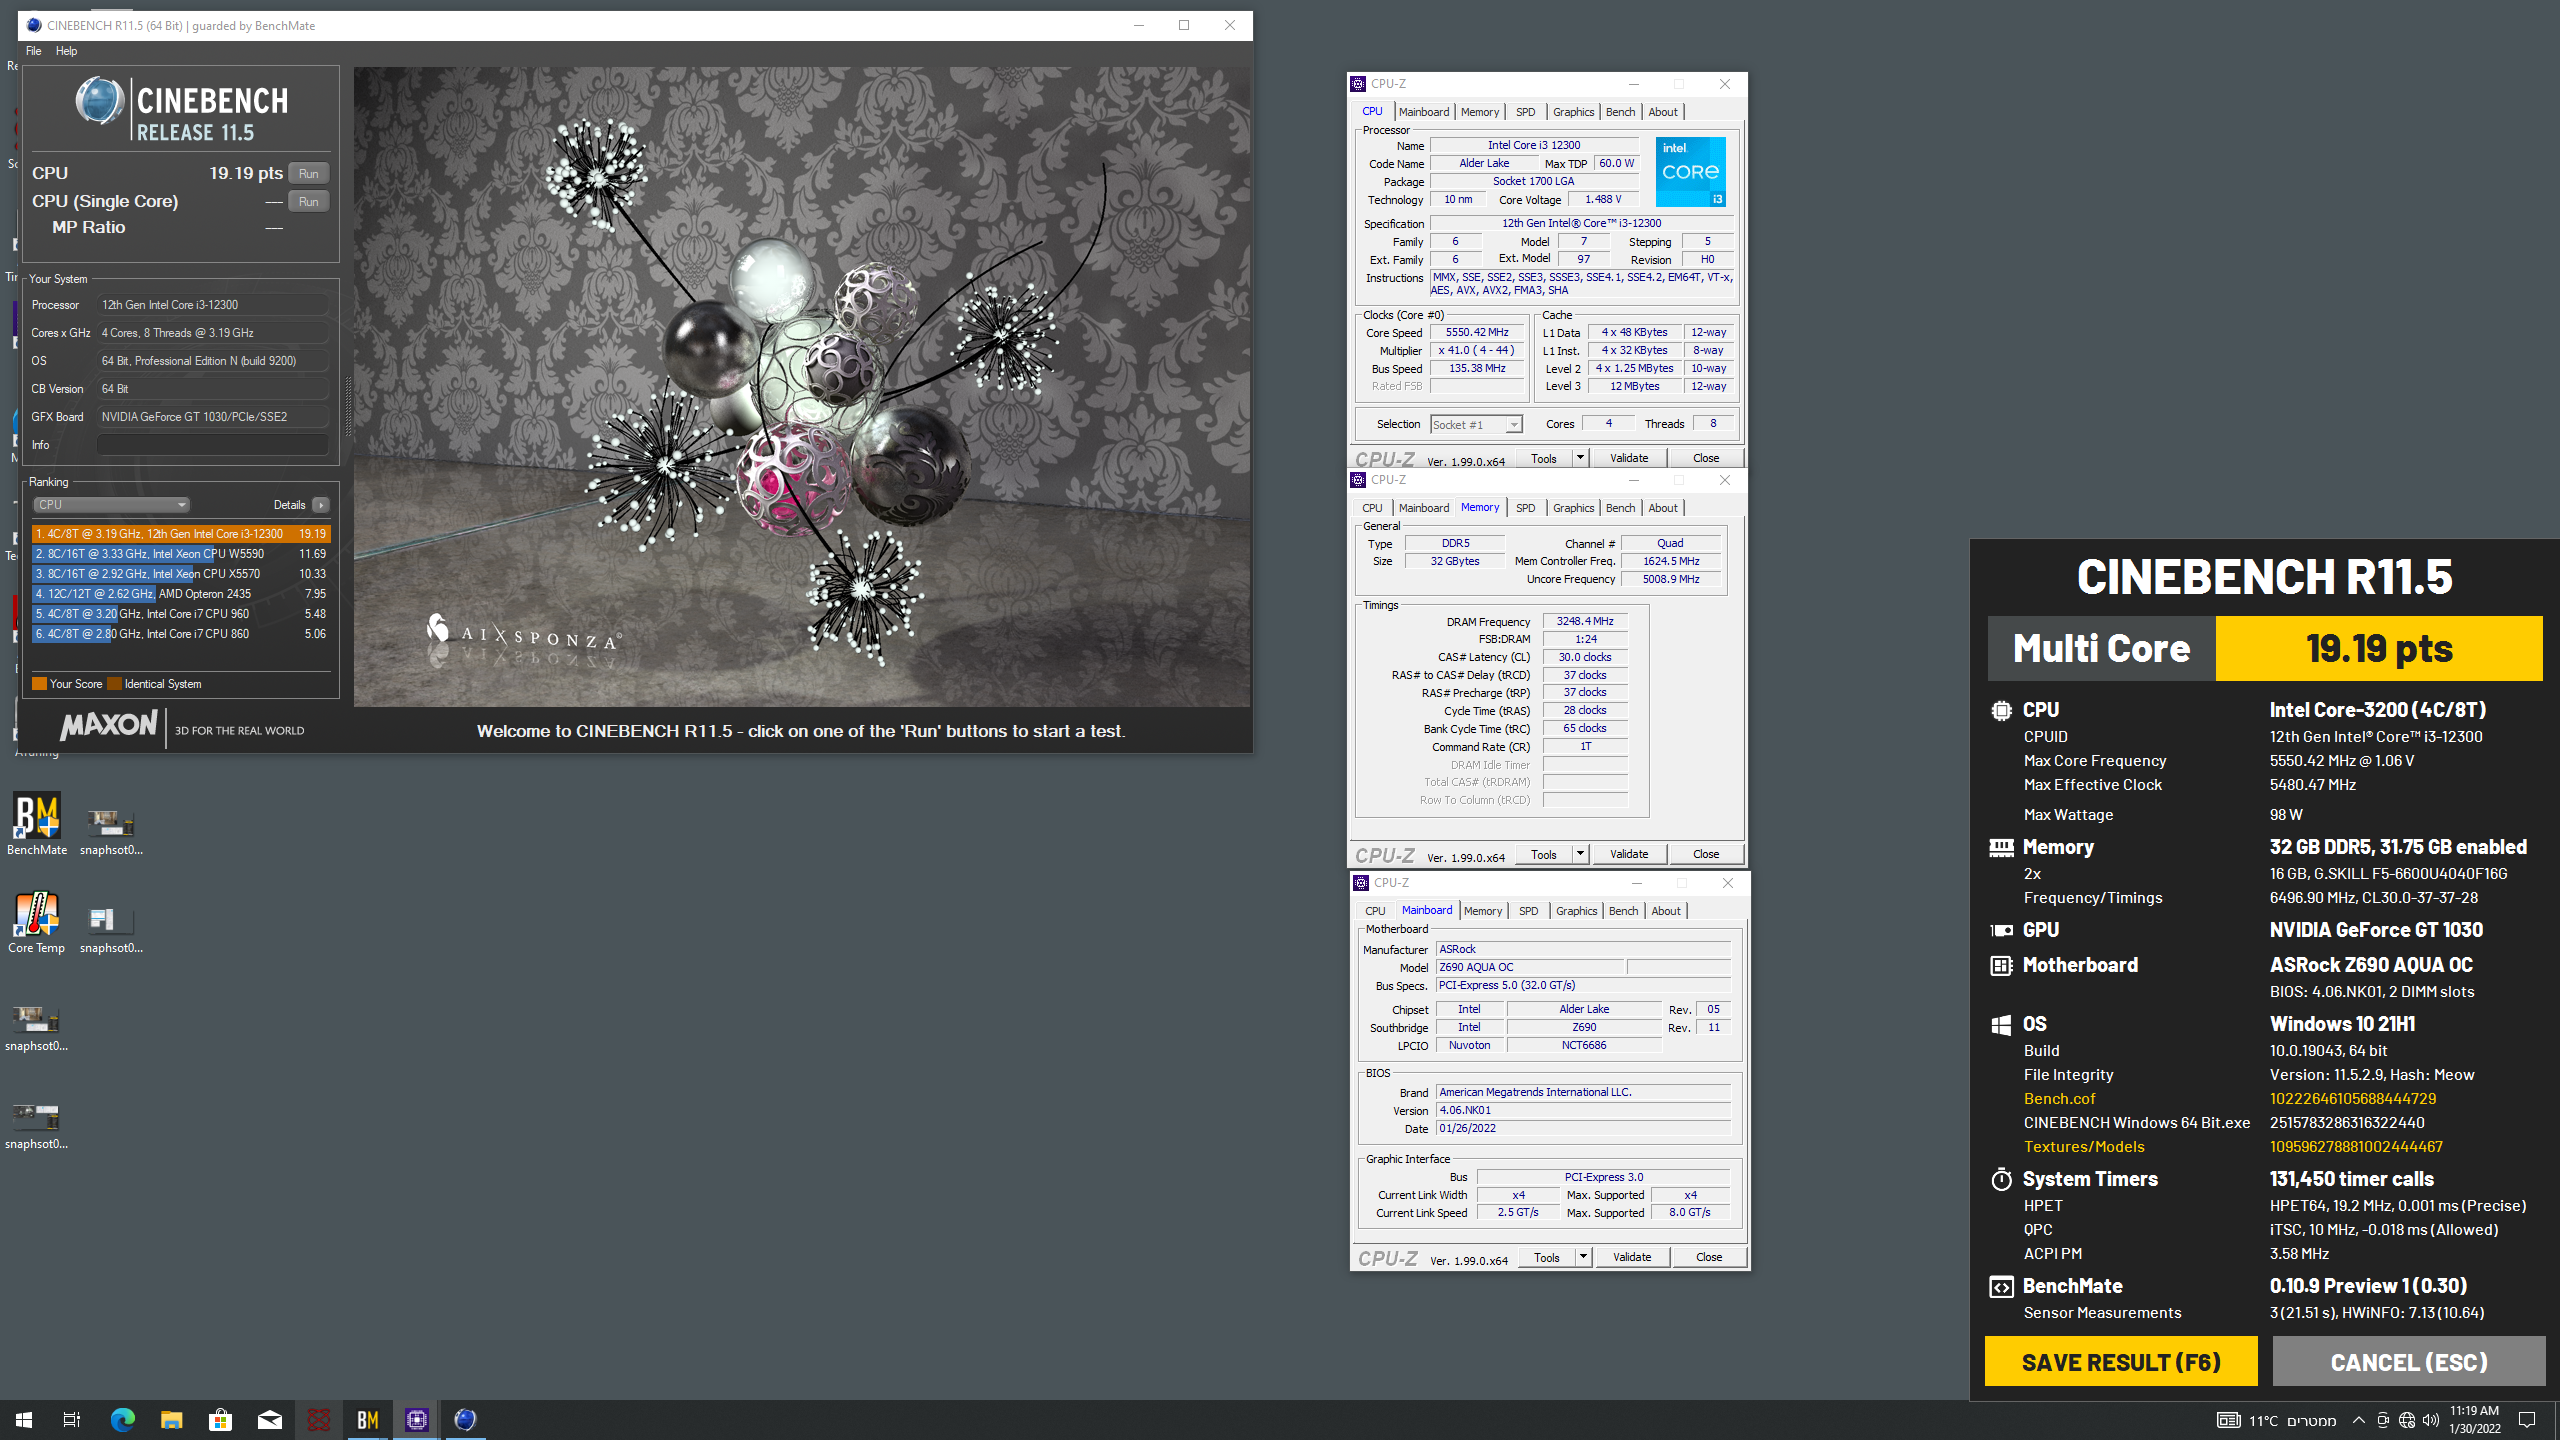Click the Info input field in Cinebench

tap(213, 445)
